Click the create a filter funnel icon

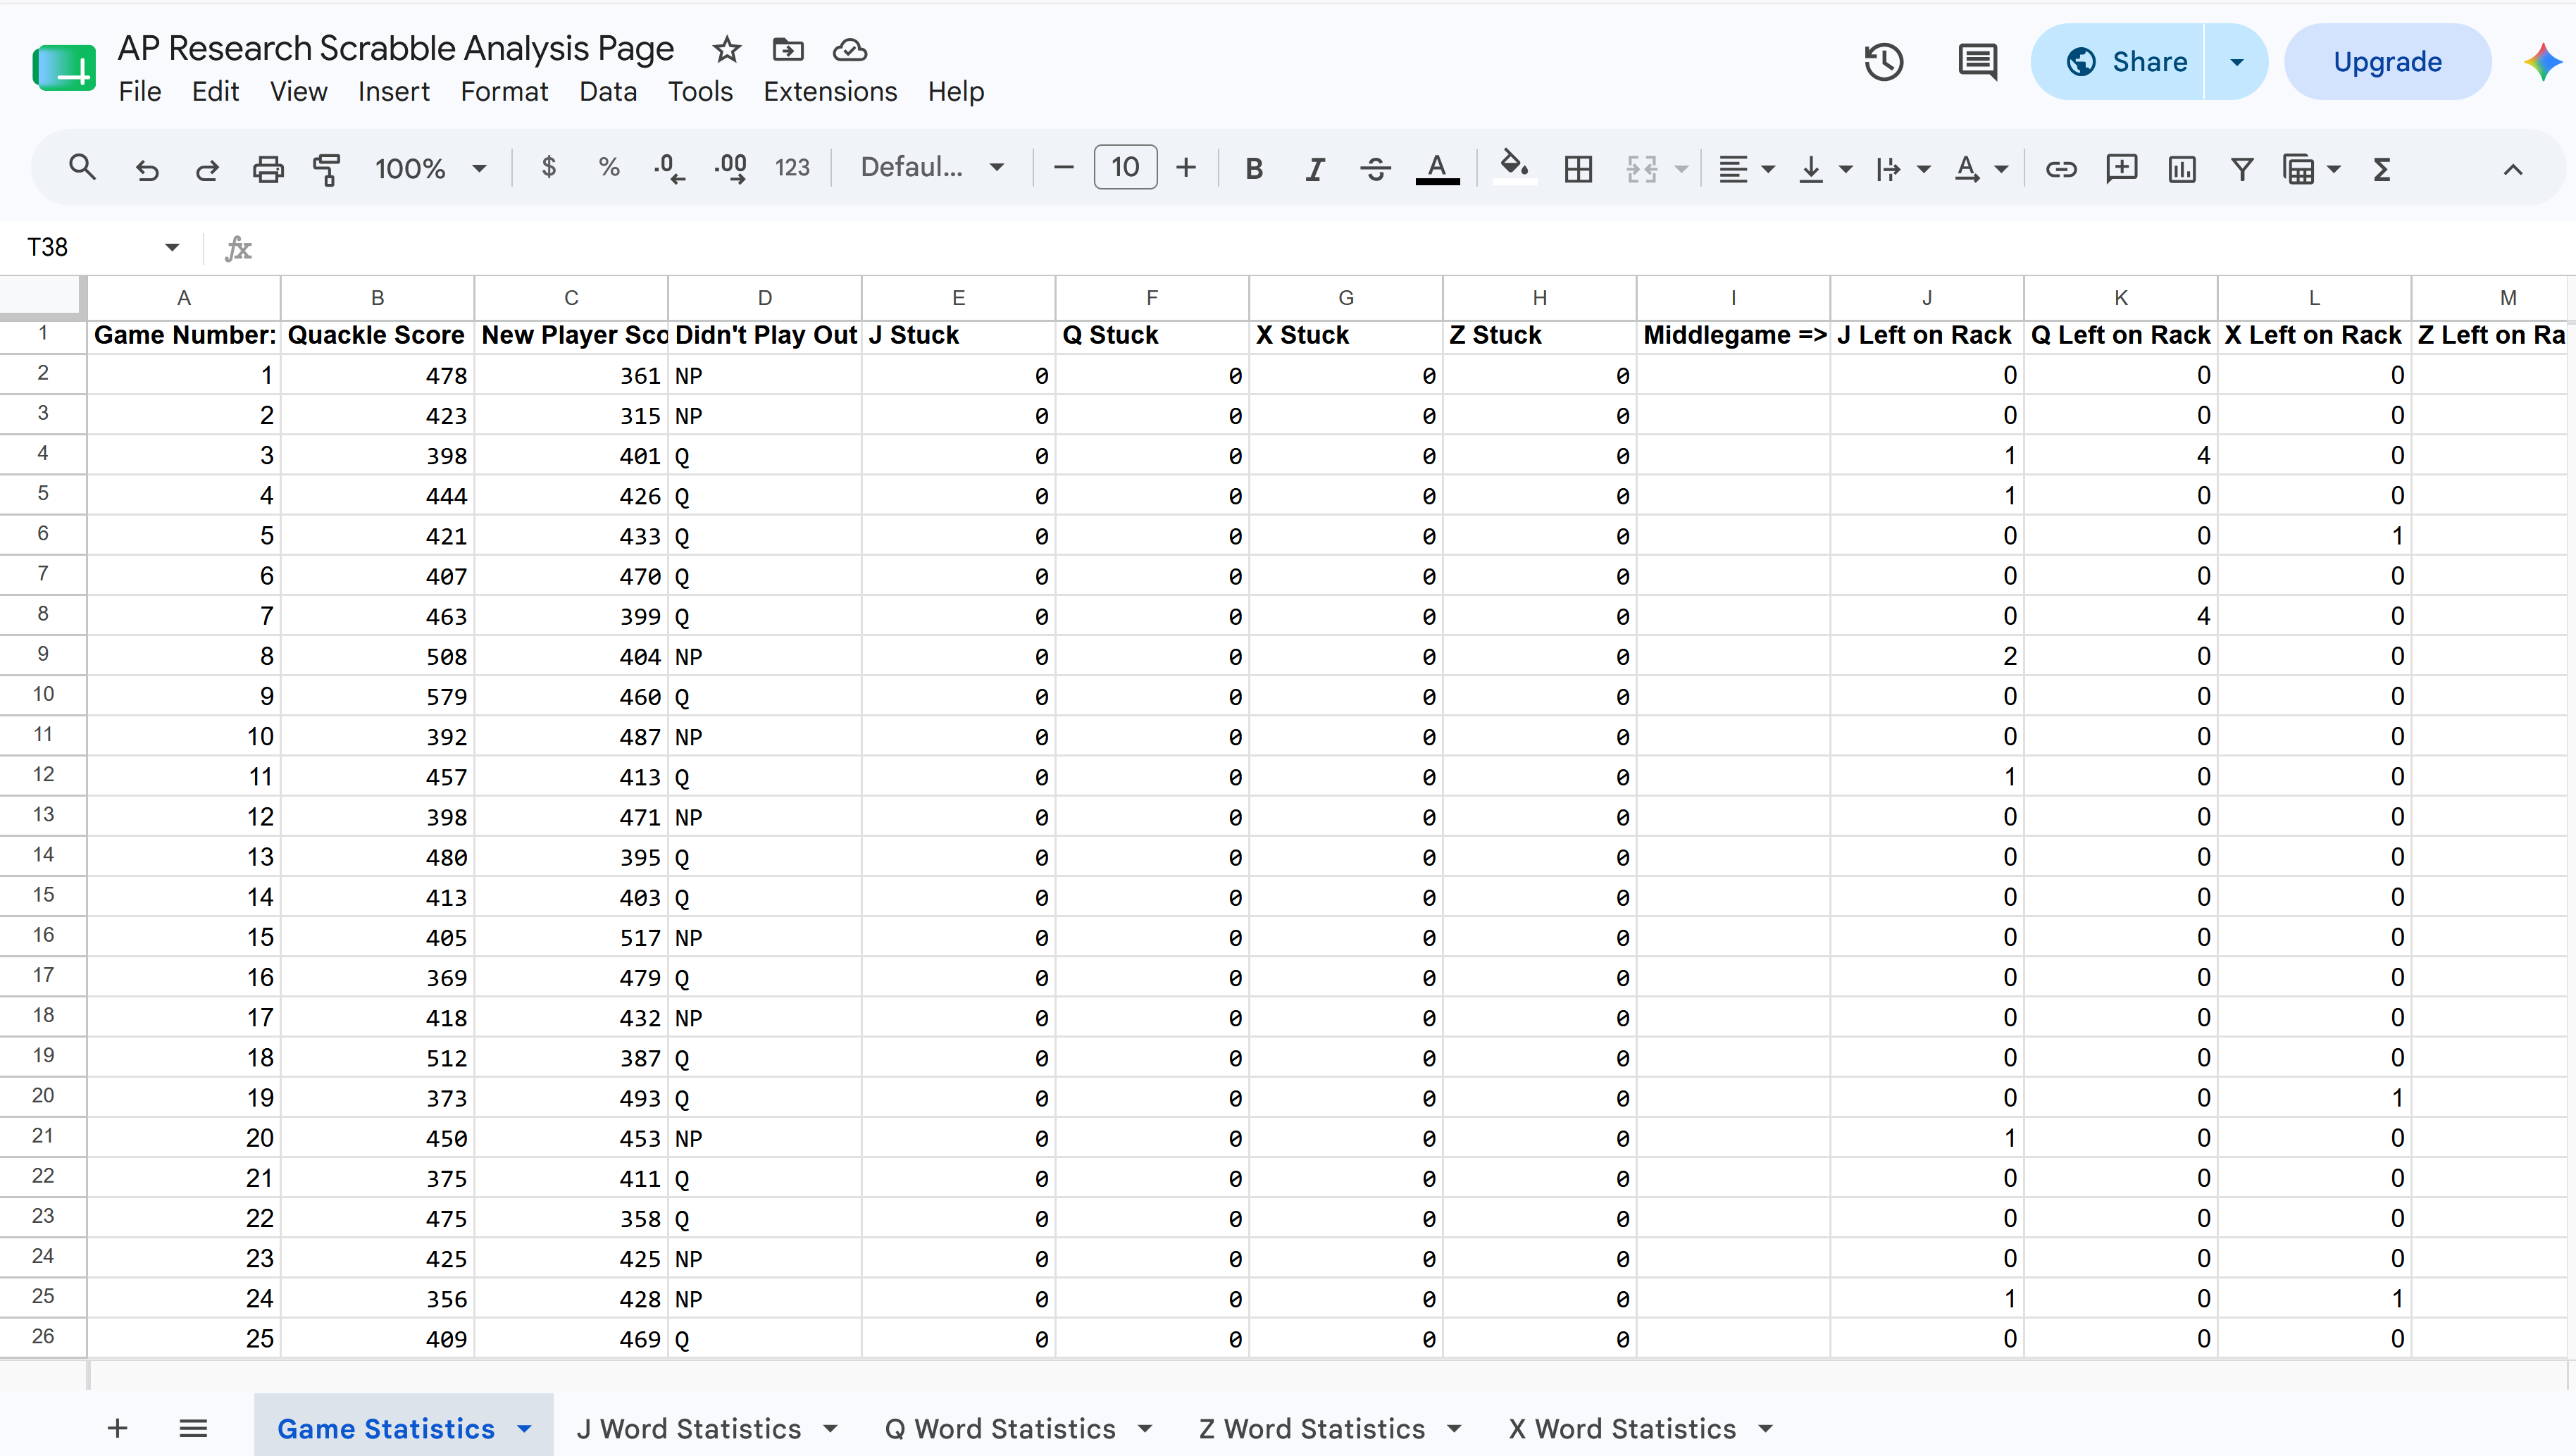[x=2242, y=168]
